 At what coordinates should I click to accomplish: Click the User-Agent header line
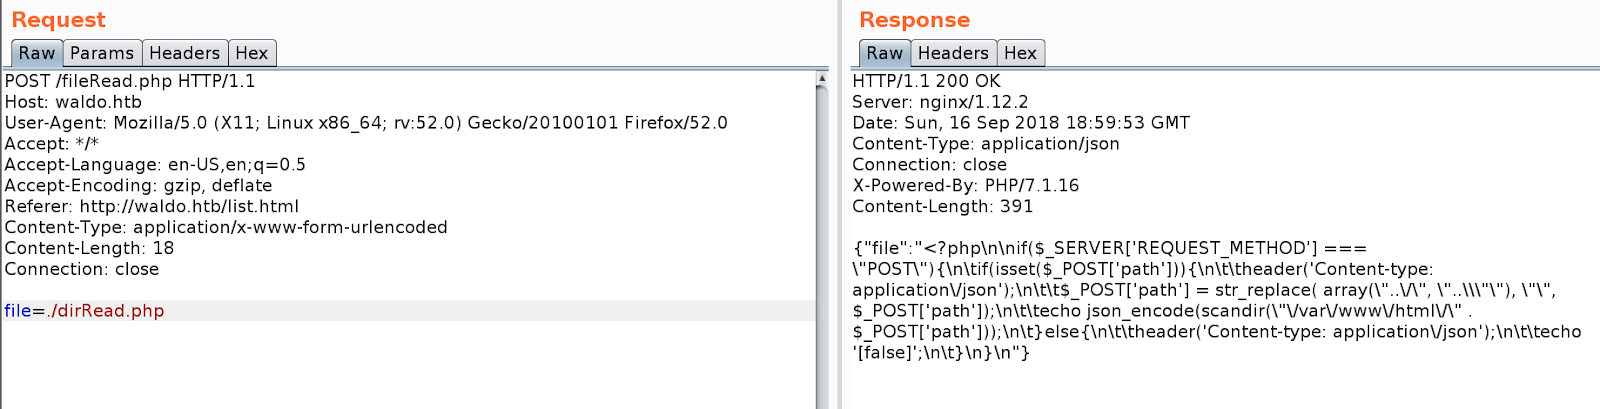pos(366,123)
